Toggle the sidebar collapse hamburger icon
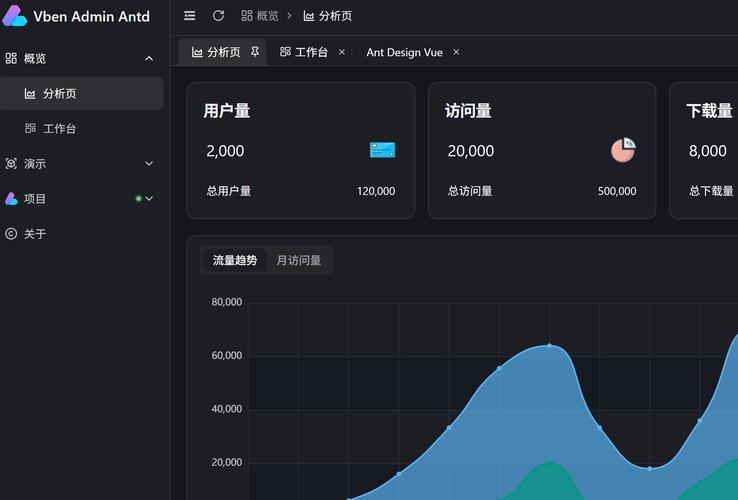This screenshot has width=738, height=500. 190,16
